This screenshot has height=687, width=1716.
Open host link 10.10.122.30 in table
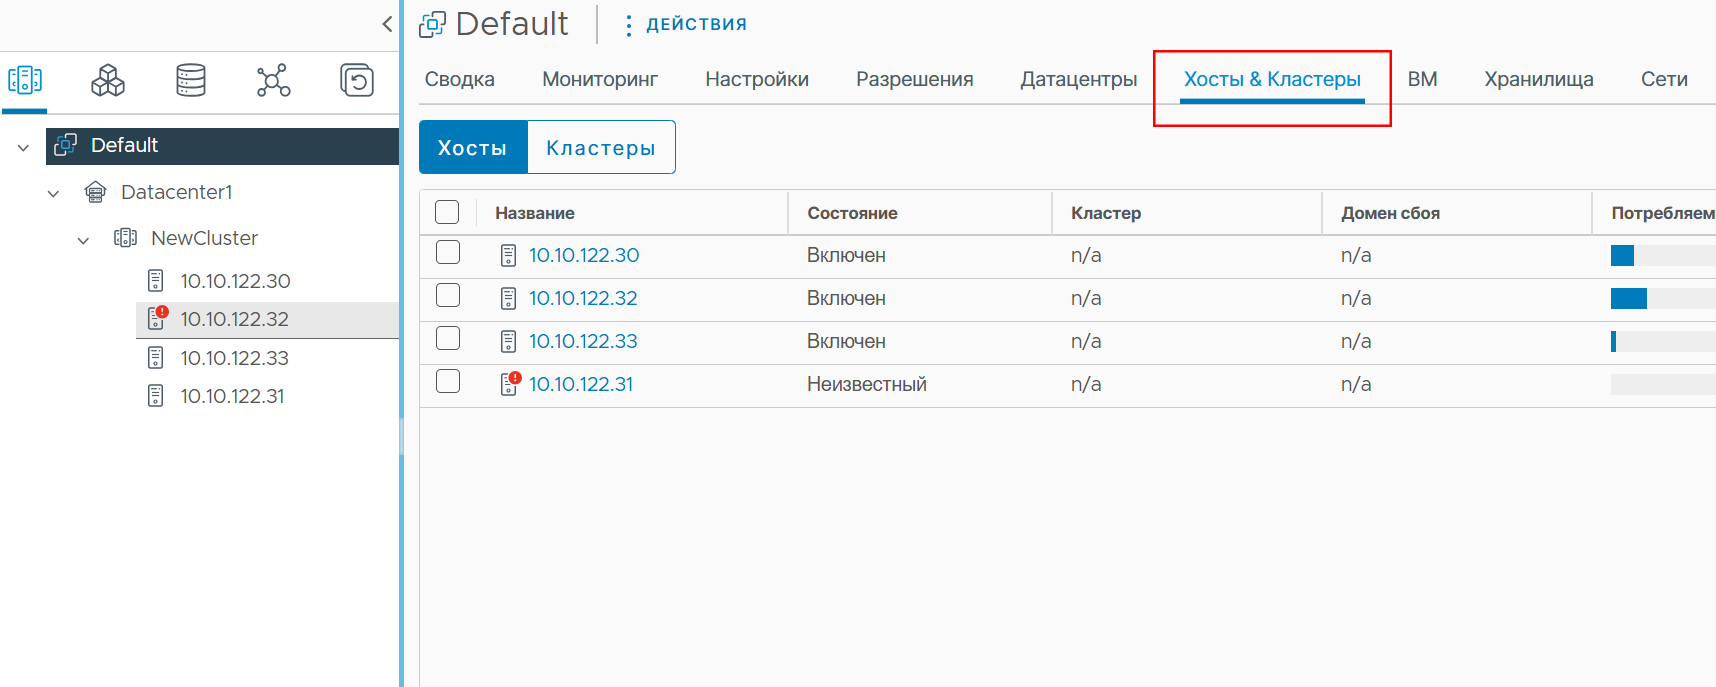click(584, 255)
